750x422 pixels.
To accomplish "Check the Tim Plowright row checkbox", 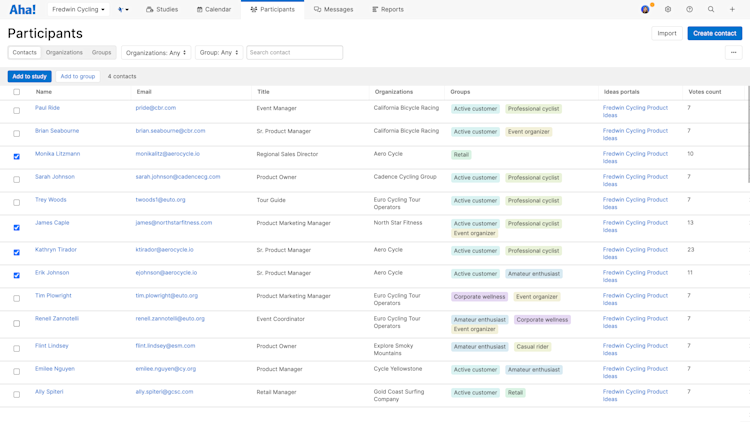I will (17, 298).
